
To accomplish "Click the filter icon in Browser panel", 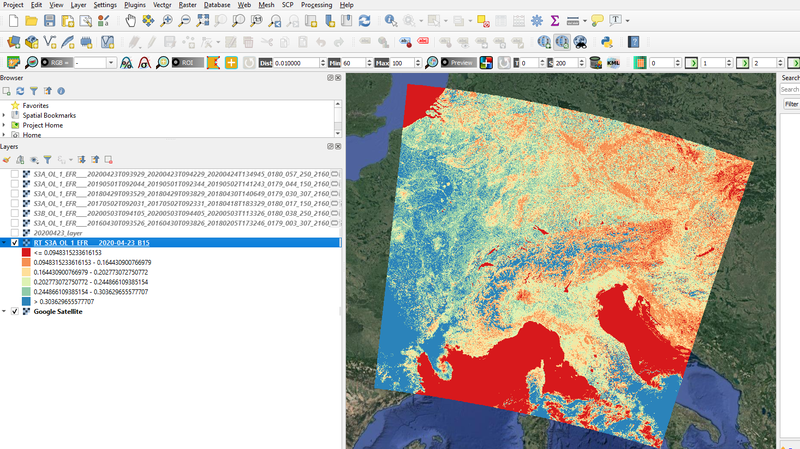I will click(33, 91).
